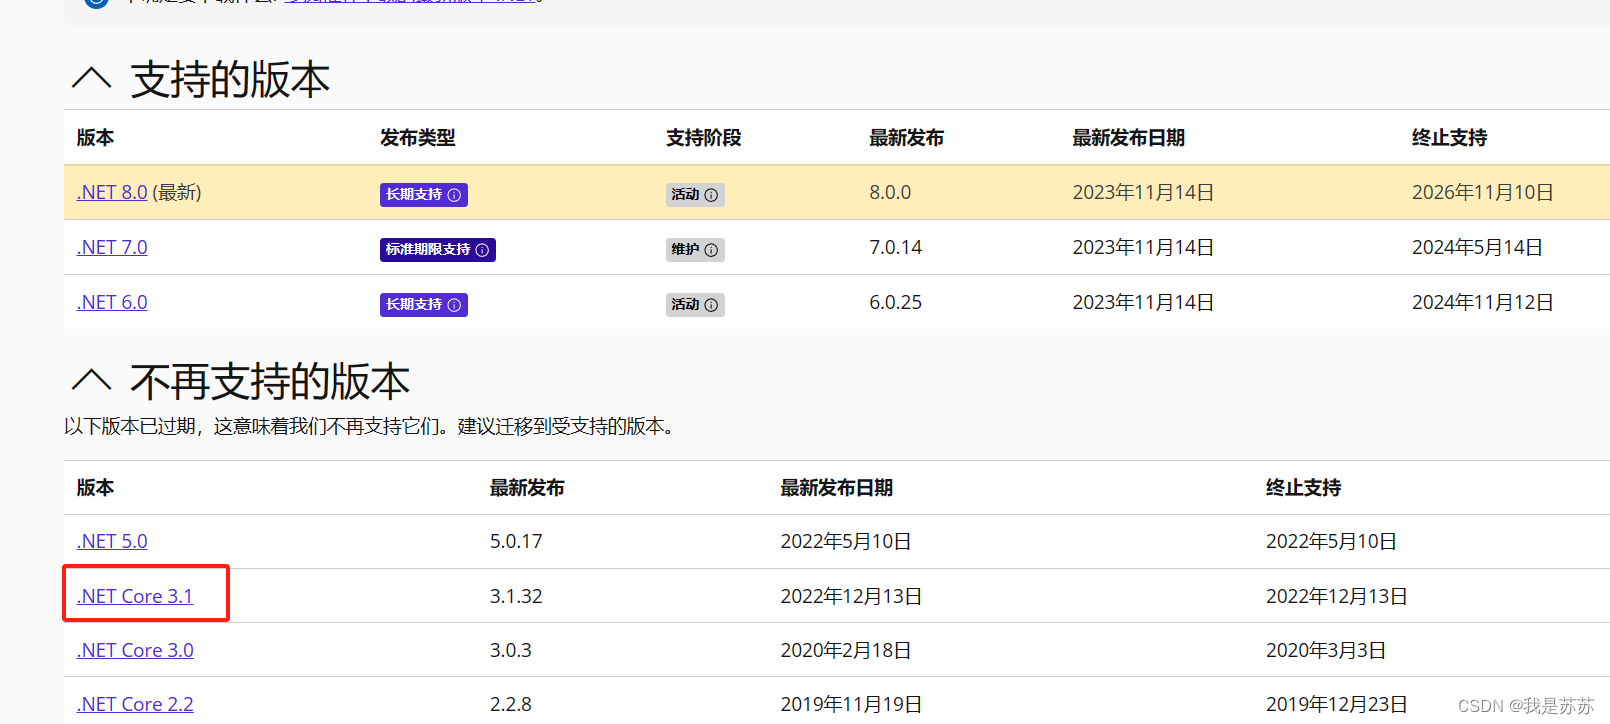Click the 长期支持 badge in .NET 8.0 row
The height and width of the screenshot is (724, 1610).
click(x=424, y=195)
